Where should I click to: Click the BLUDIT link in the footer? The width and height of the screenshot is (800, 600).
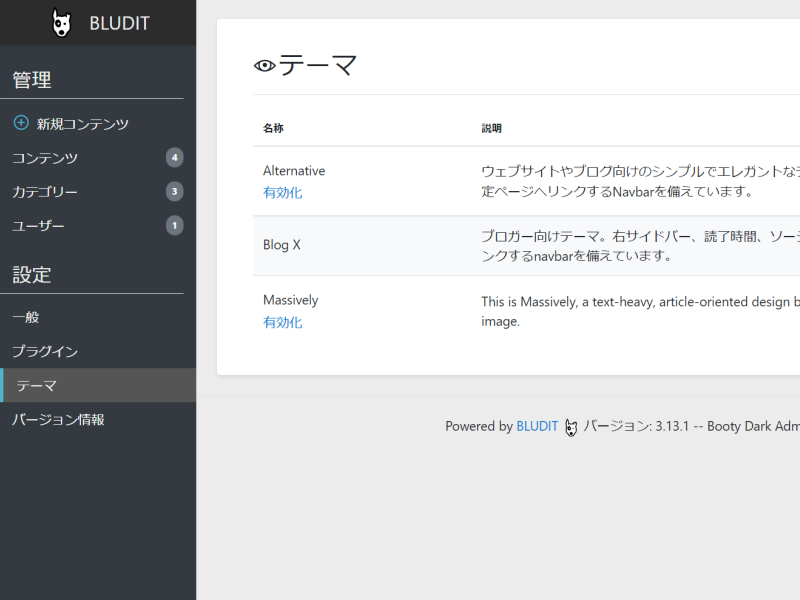coord(537,426)
